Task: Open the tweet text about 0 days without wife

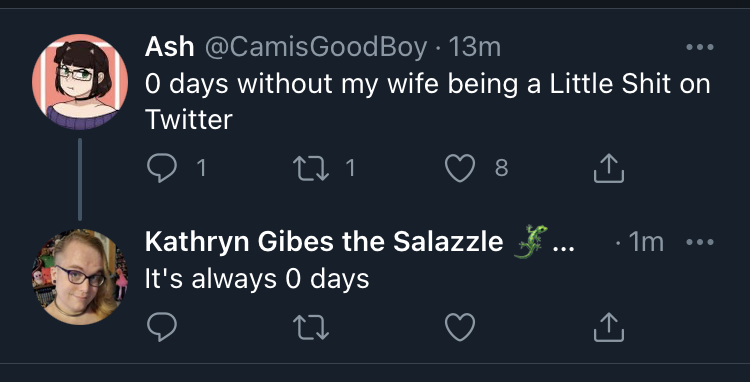Action: click(428, 101)
